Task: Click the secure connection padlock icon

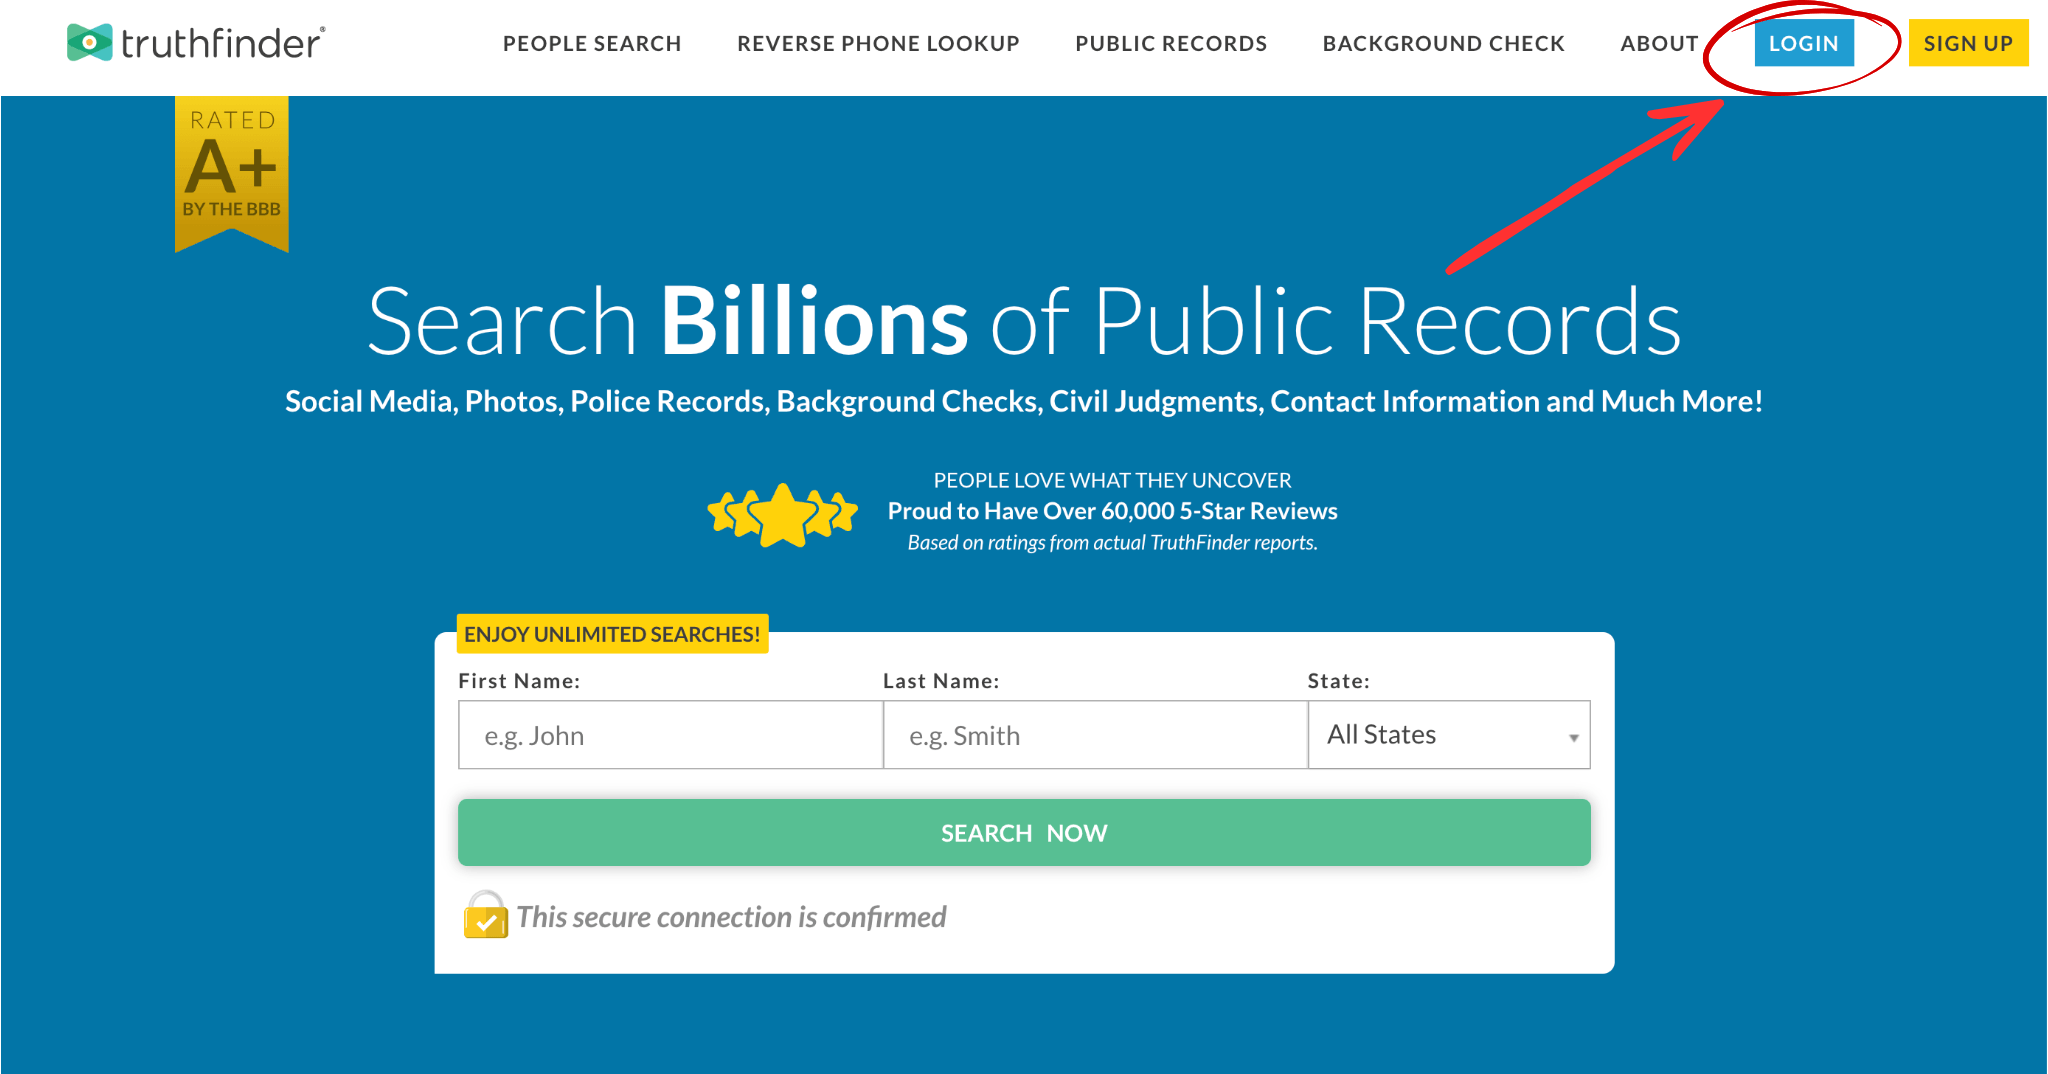Action: coord(485,915)
